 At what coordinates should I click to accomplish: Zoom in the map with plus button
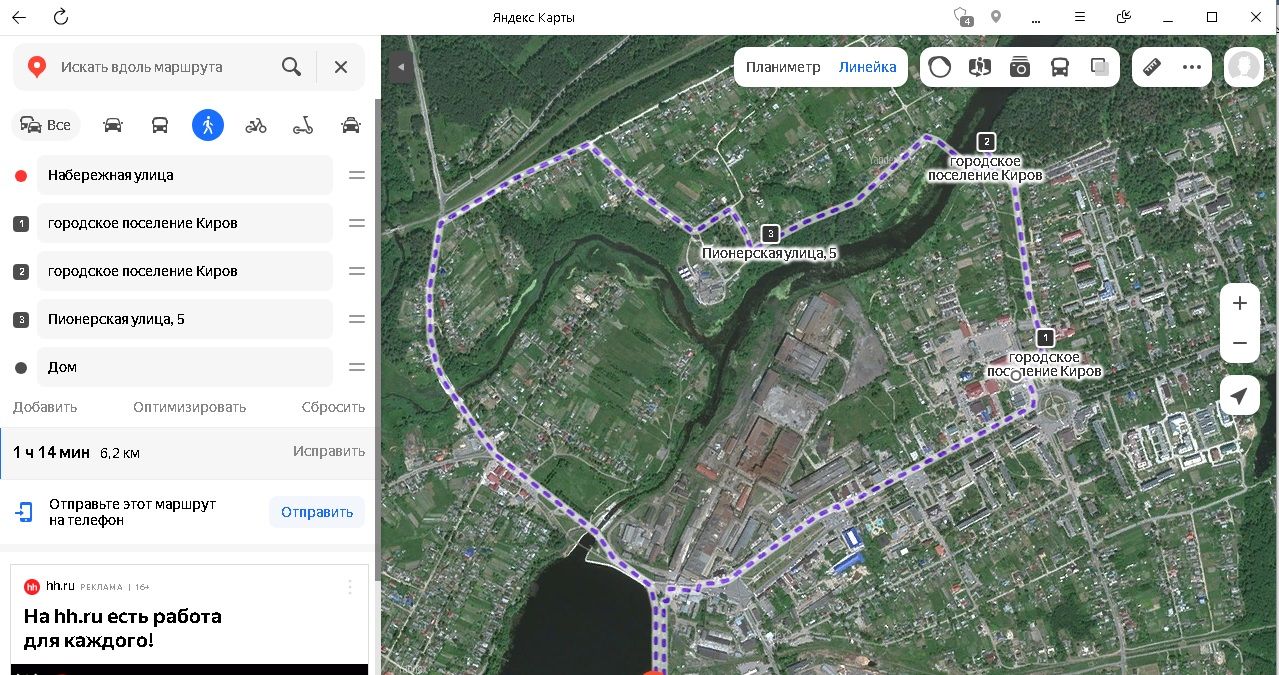coord(1240,303)
